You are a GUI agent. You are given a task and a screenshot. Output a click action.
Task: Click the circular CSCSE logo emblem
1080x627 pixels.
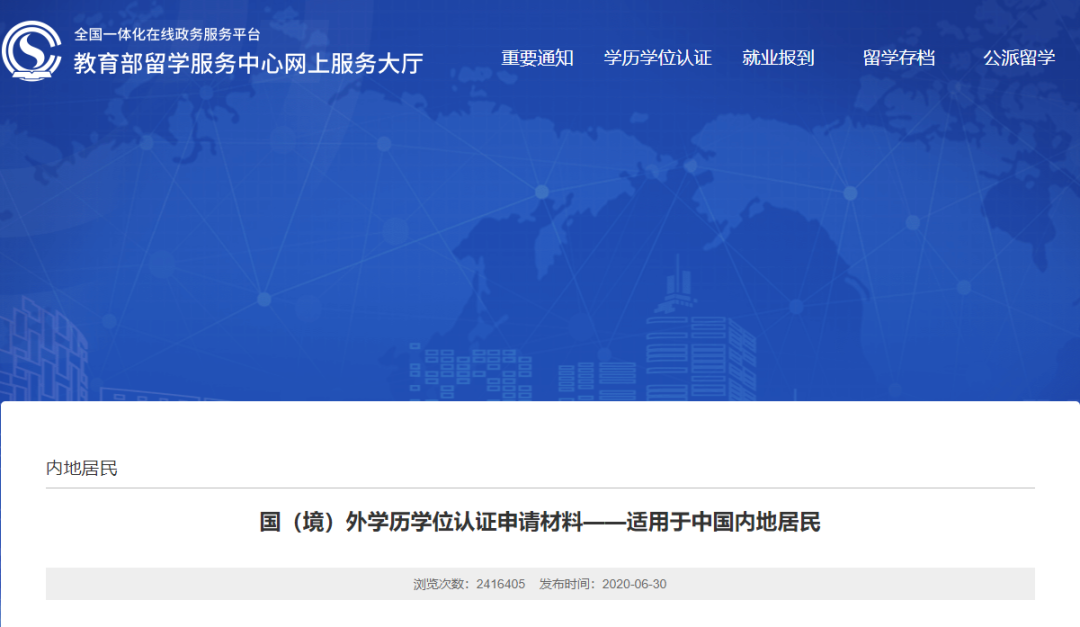[33, 47]
